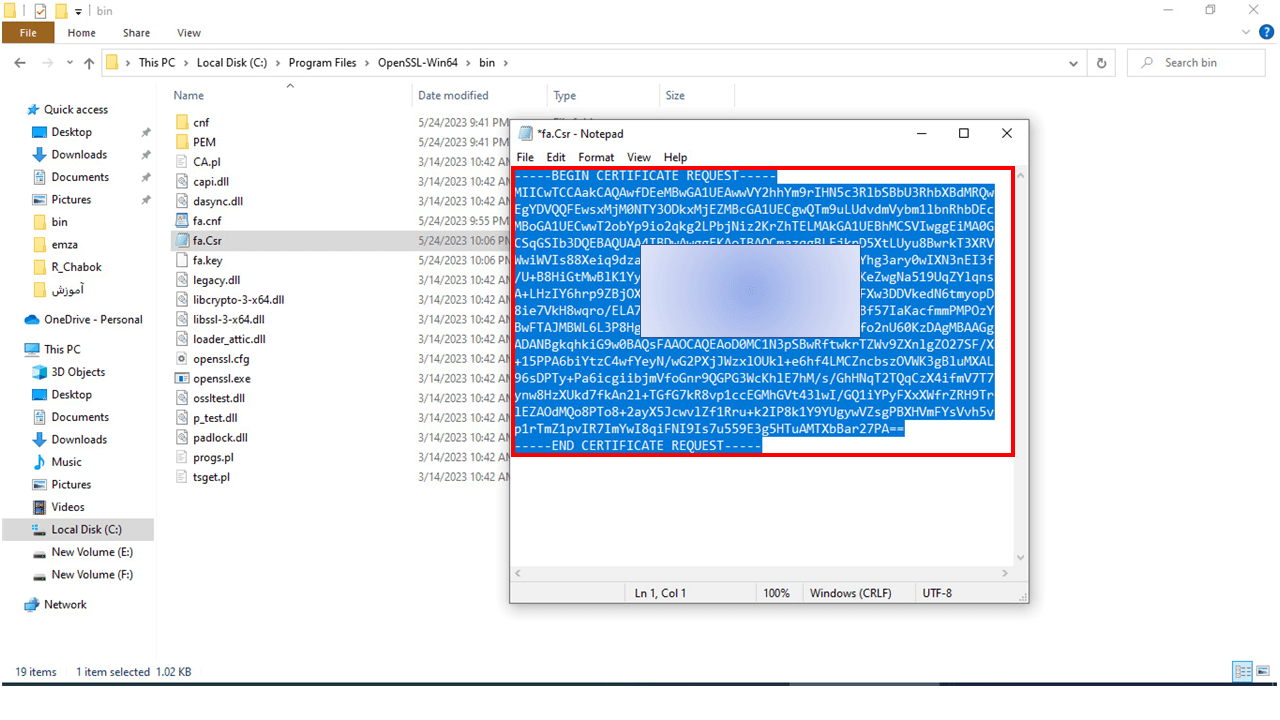Open OneDrive - Personal in sidebar
The width and height of the screenshot is (1280, 720).
coord(92,320)
